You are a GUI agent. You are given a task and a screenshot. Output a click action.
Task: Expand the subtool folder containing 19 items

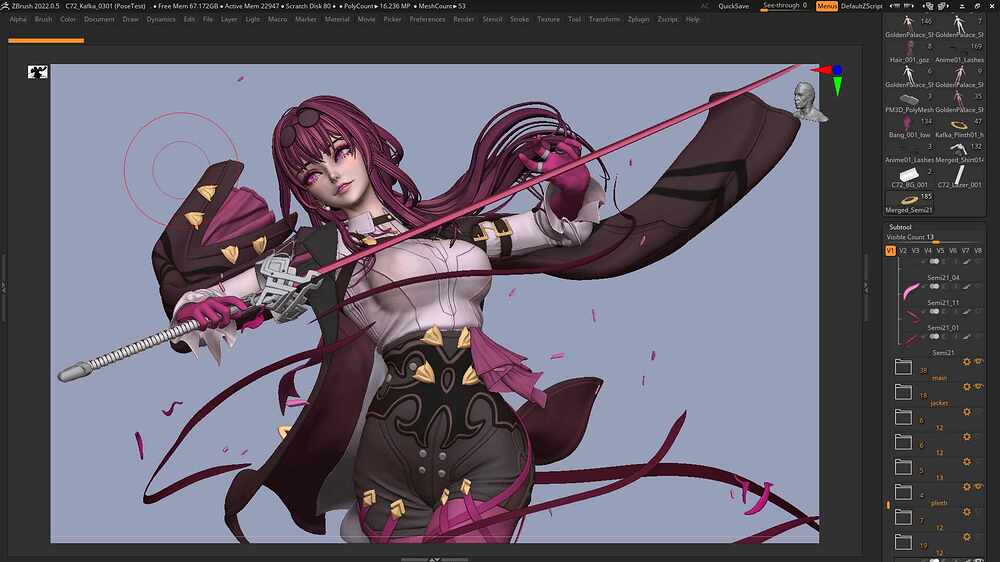pos(903,542)
